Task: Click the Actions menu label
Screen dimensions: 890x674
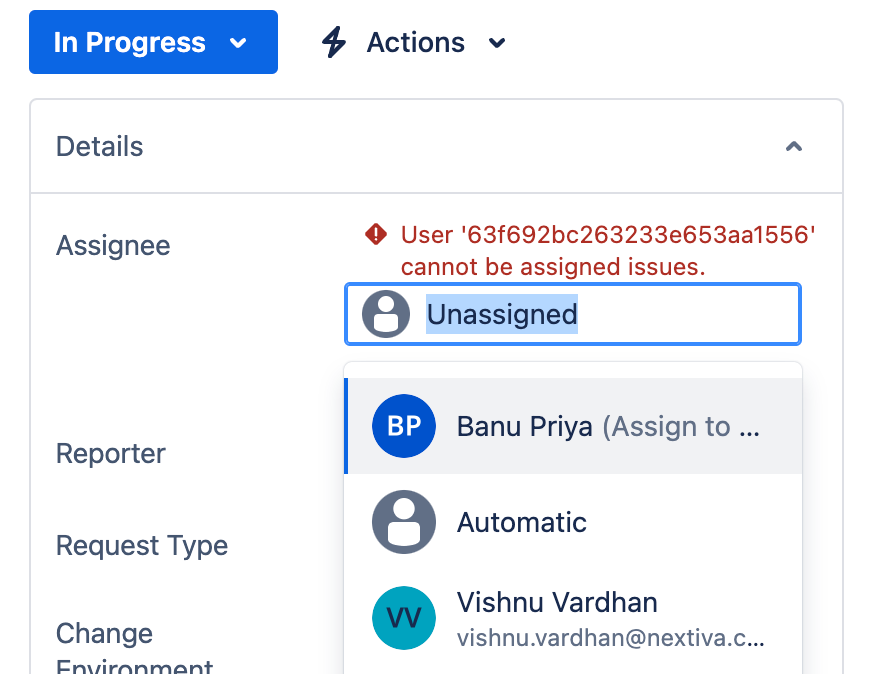Action: (415, 43)
